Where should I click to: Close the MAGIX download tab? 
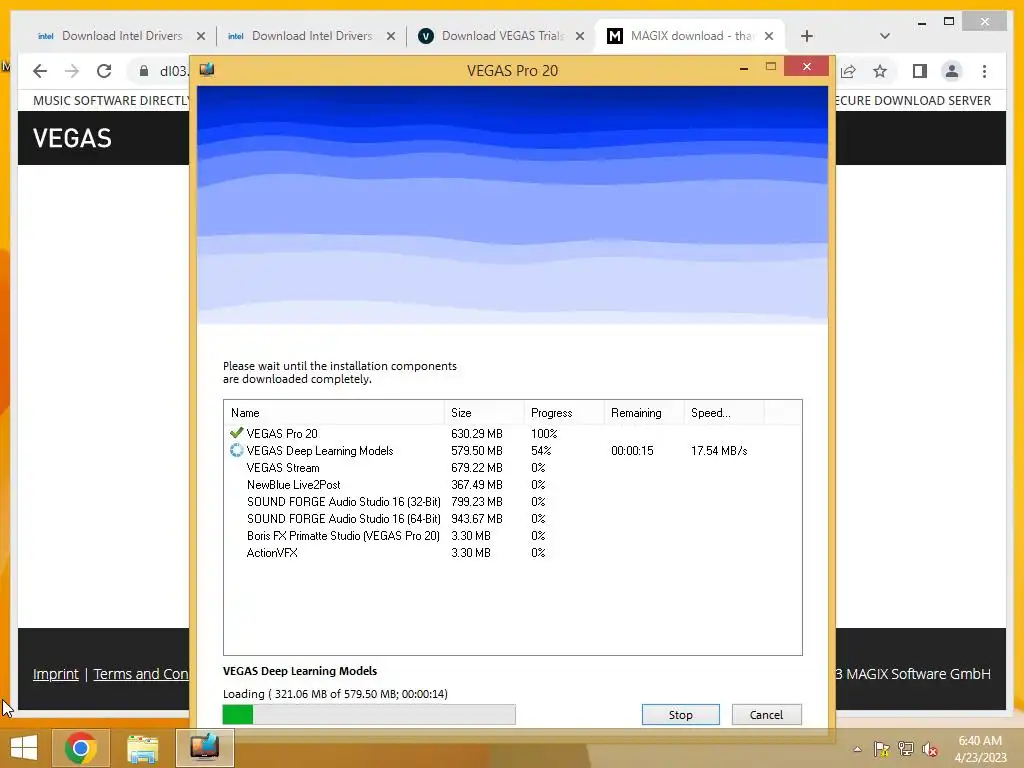pos(769,36)
